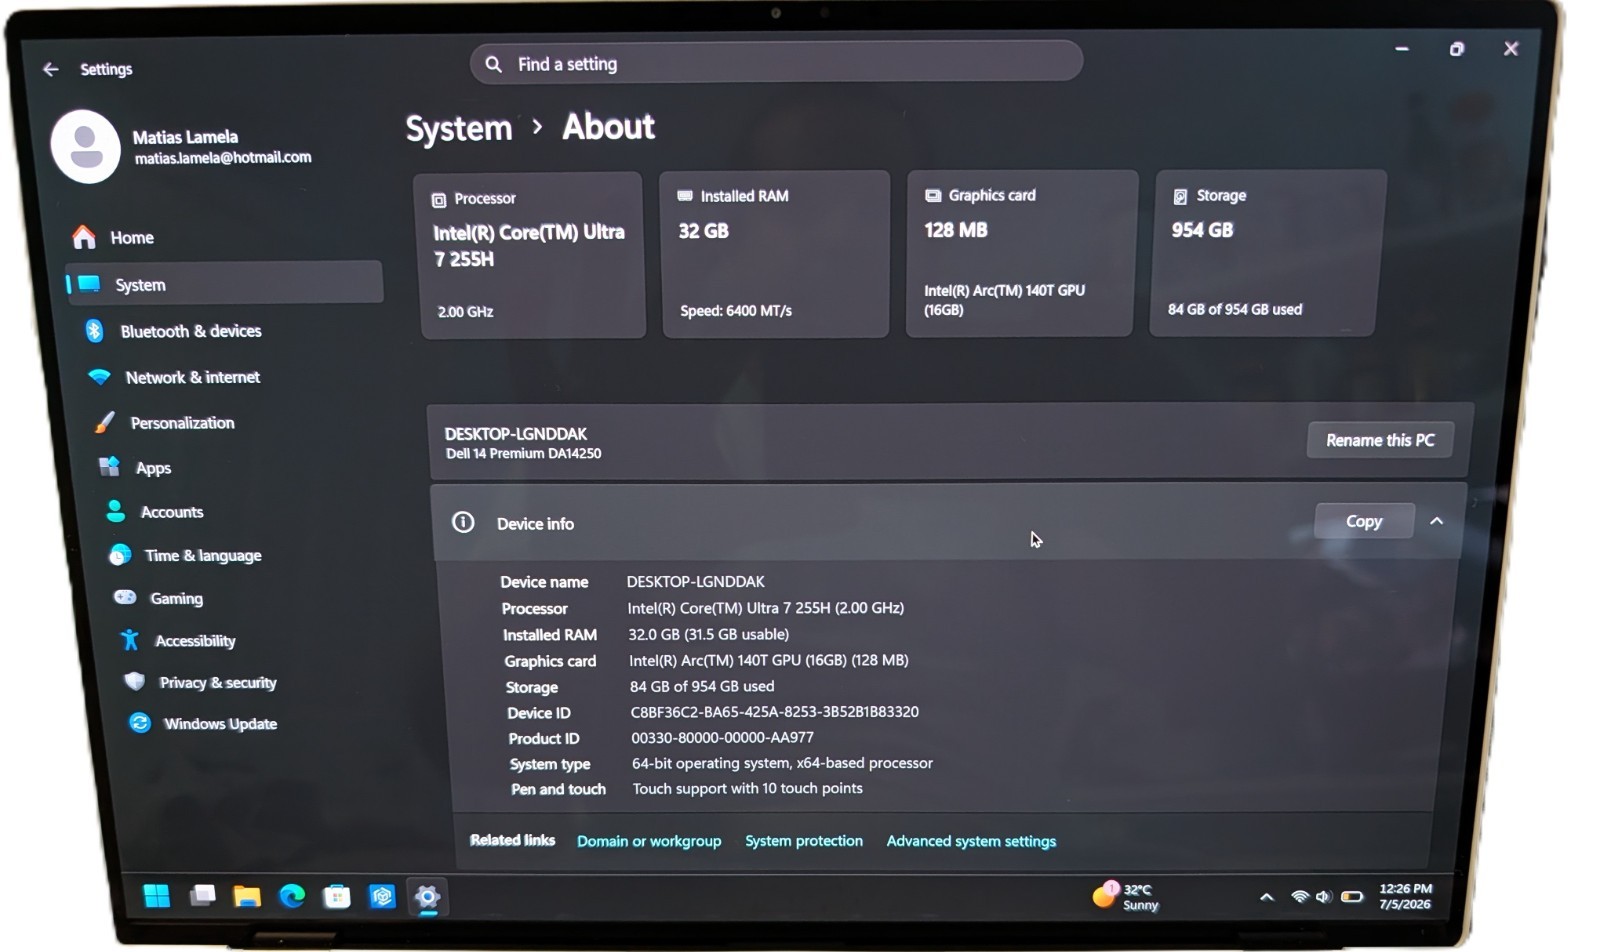Collapse the Device info section chevron
The height and width of the screenshot is (952, 1600).
[x=1437, y=521]
